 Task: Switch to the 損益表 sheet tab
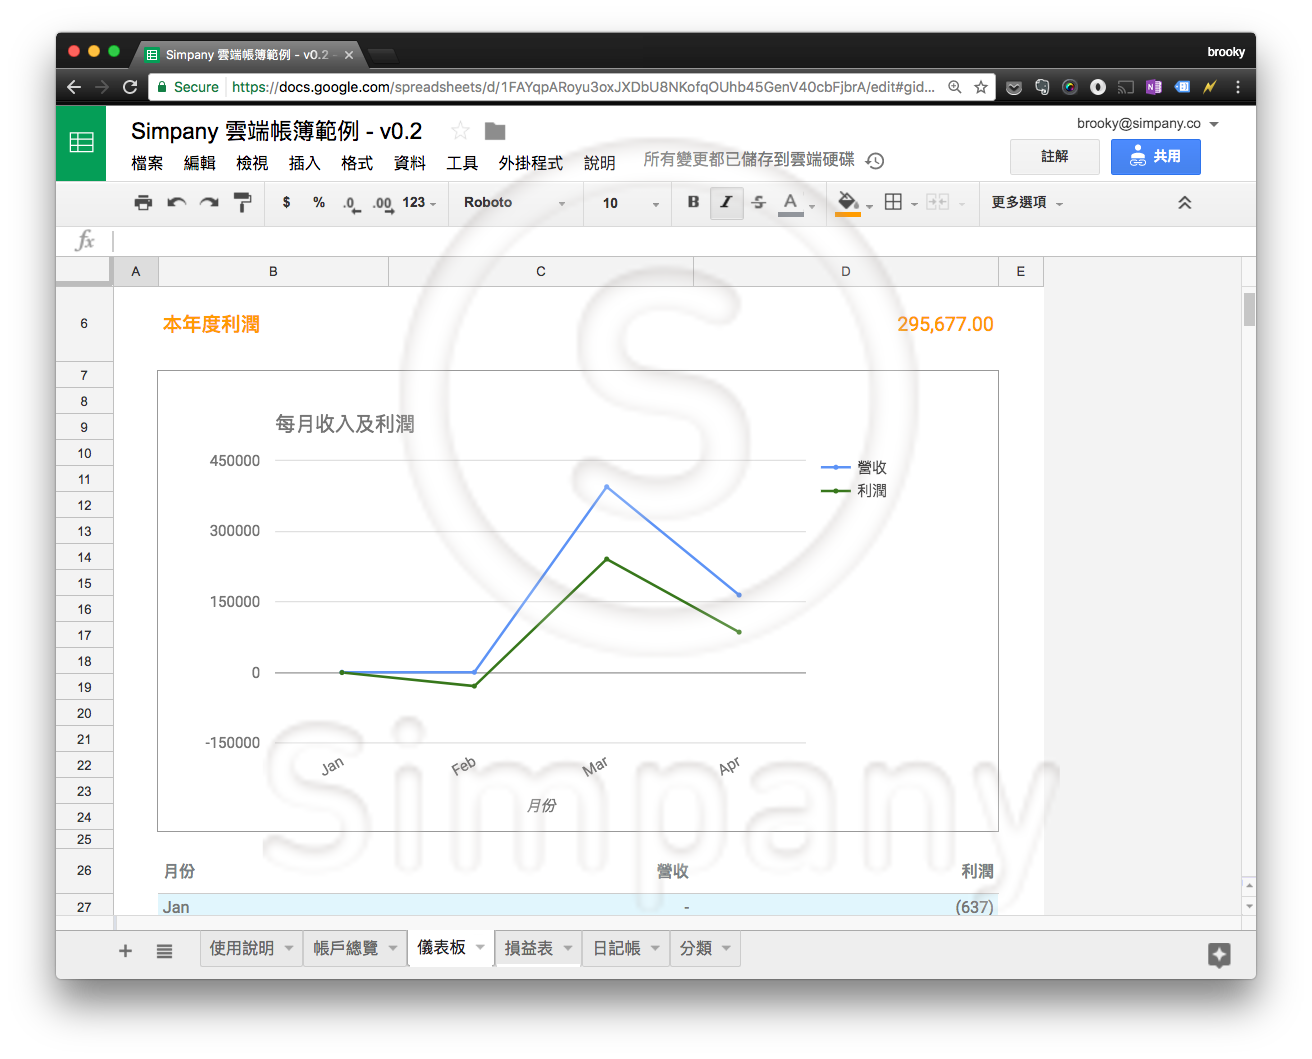(529, 948)
